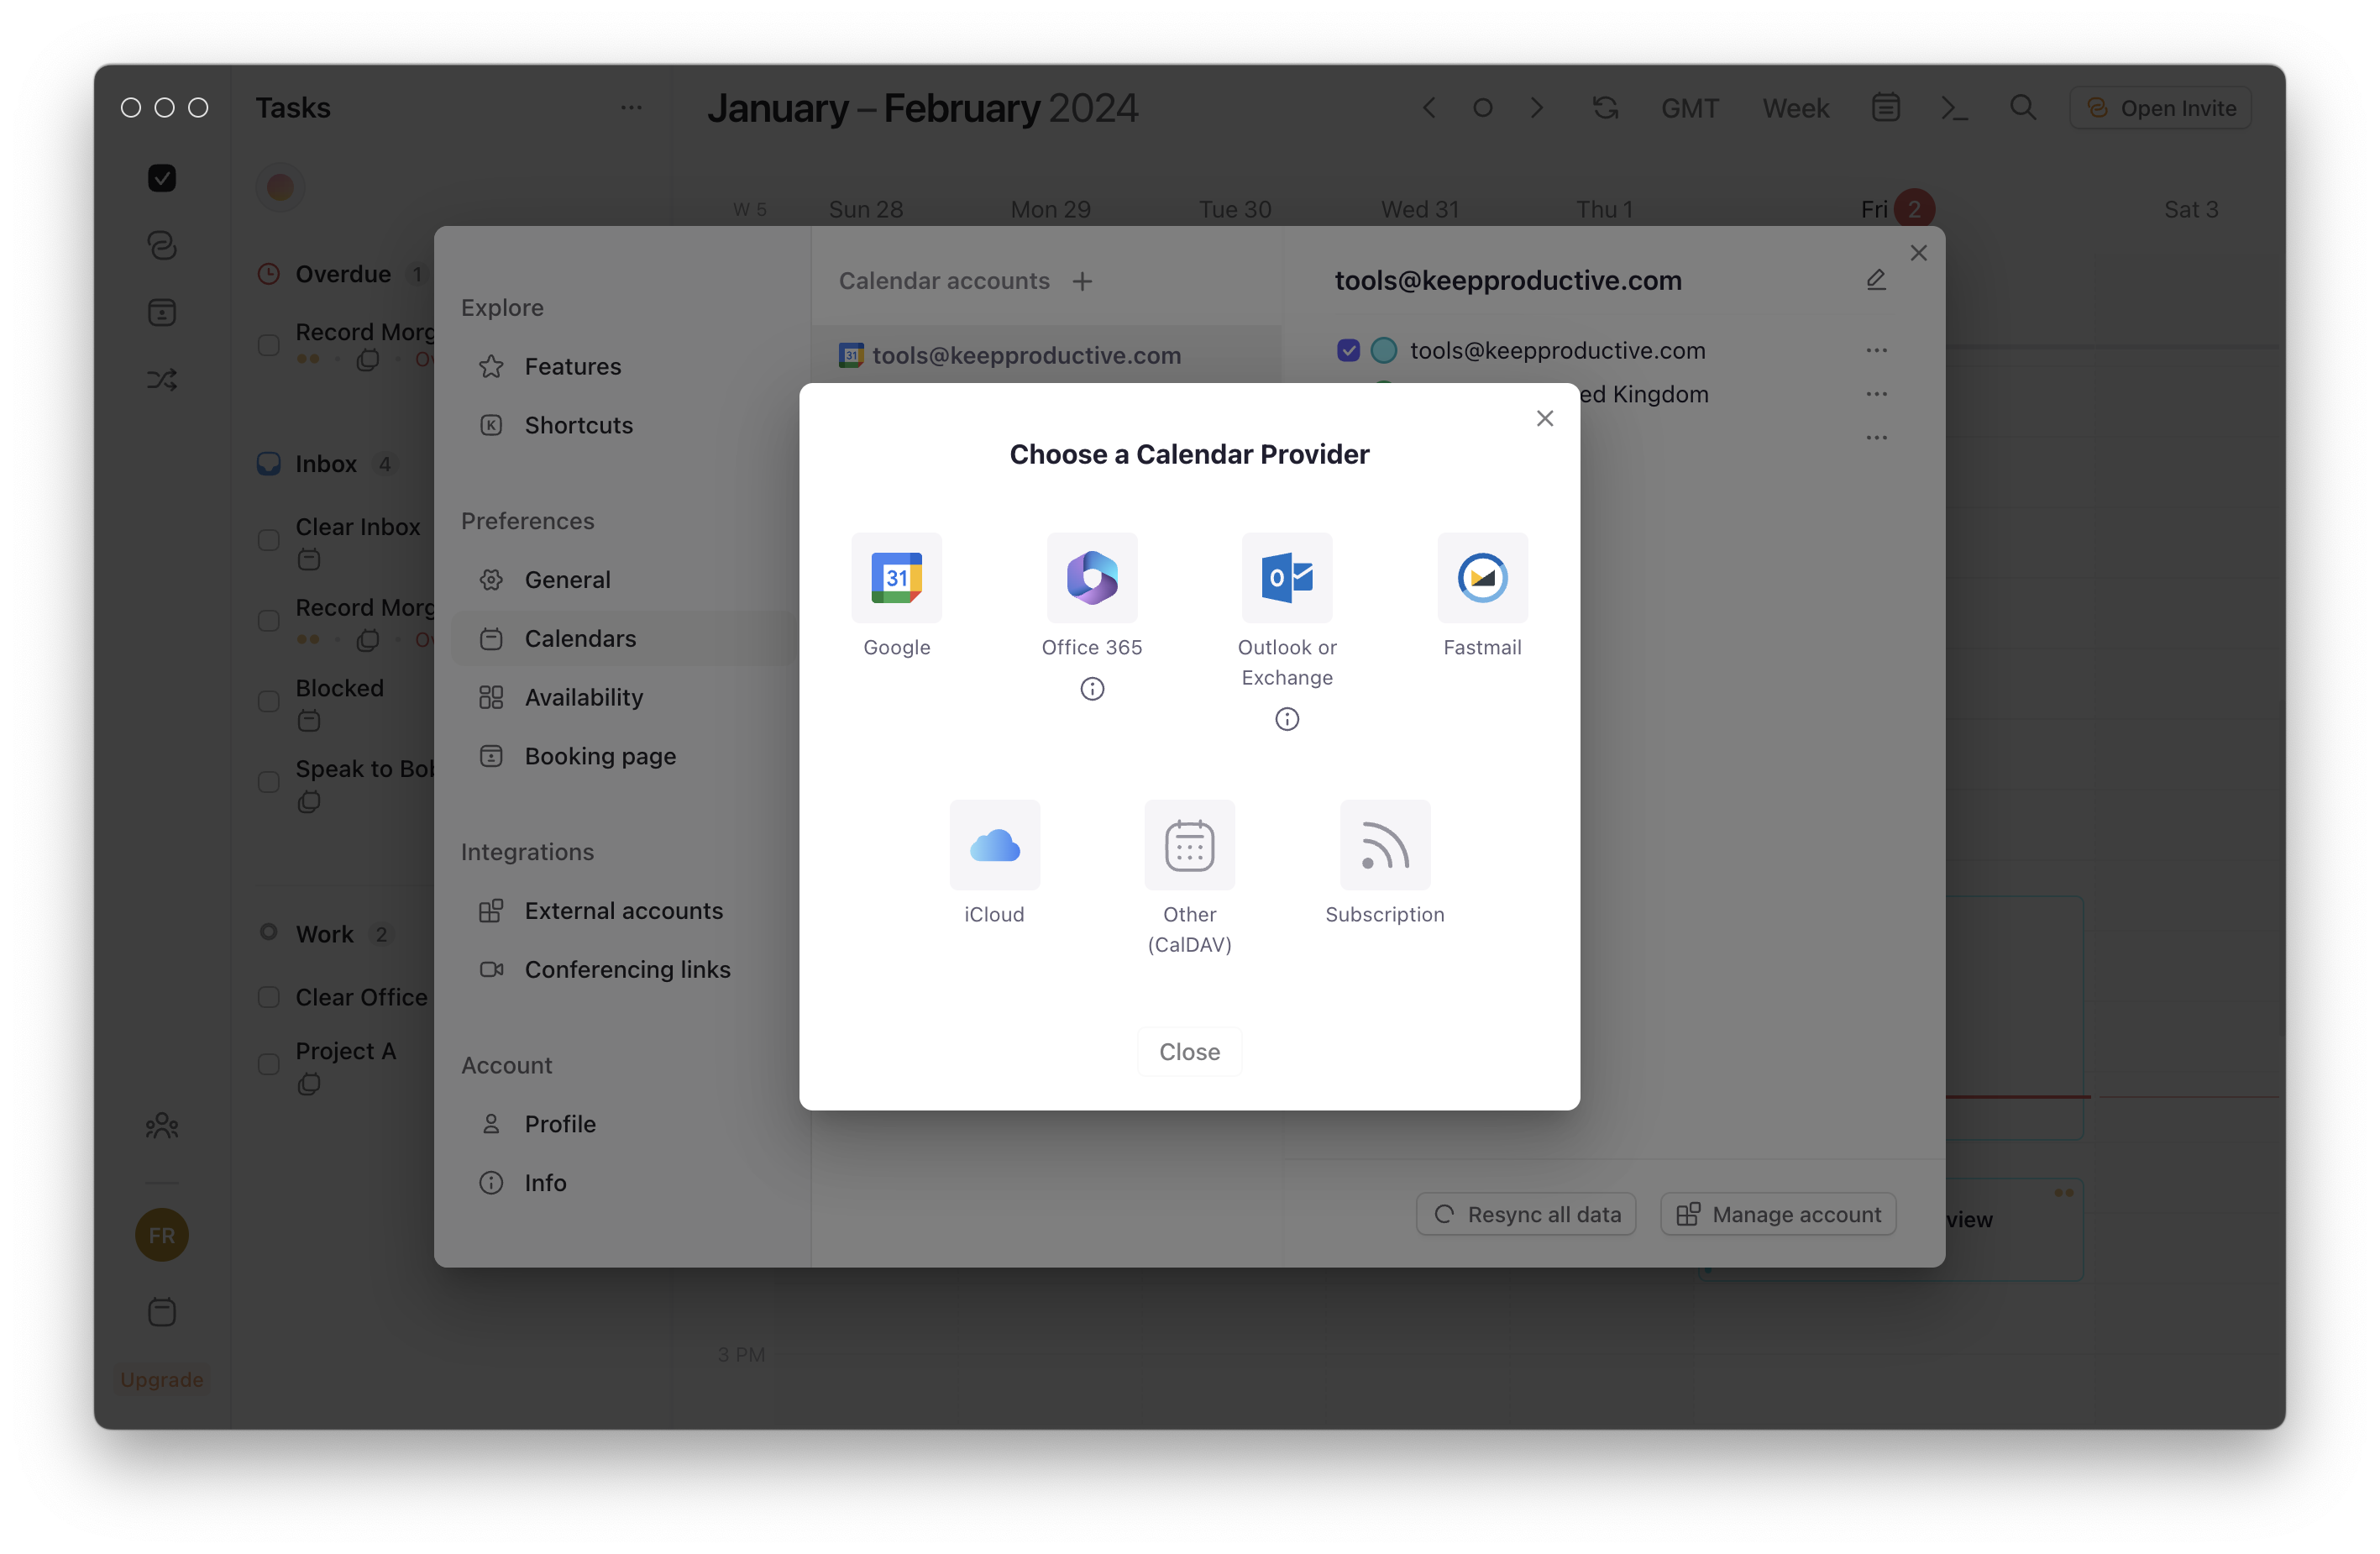Open Shortcuts settings
Screen dimensions: 2380x1554
coord(623,425)
